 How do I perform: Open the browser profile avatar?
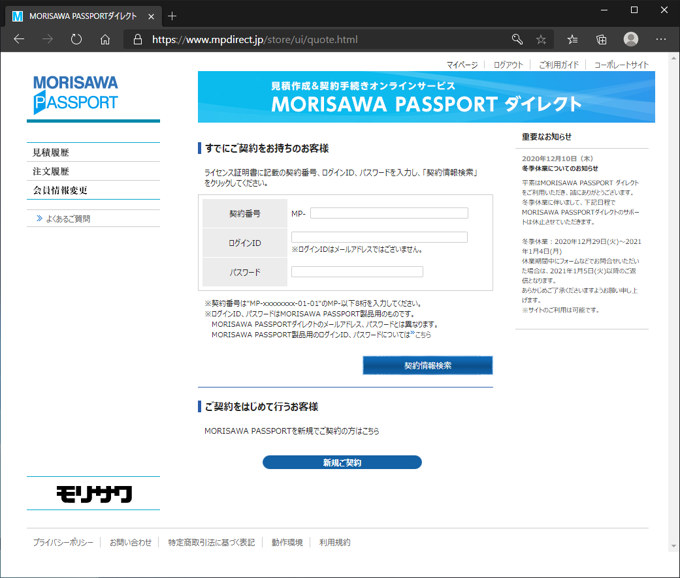coord(631,39)
